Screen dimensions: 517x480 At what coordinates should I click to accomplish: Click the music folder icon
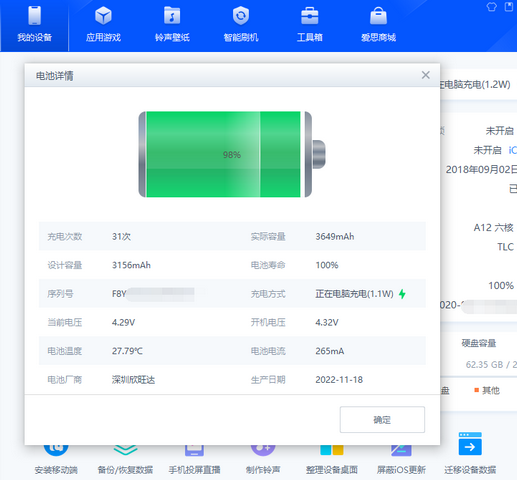[x=172, y=16]
